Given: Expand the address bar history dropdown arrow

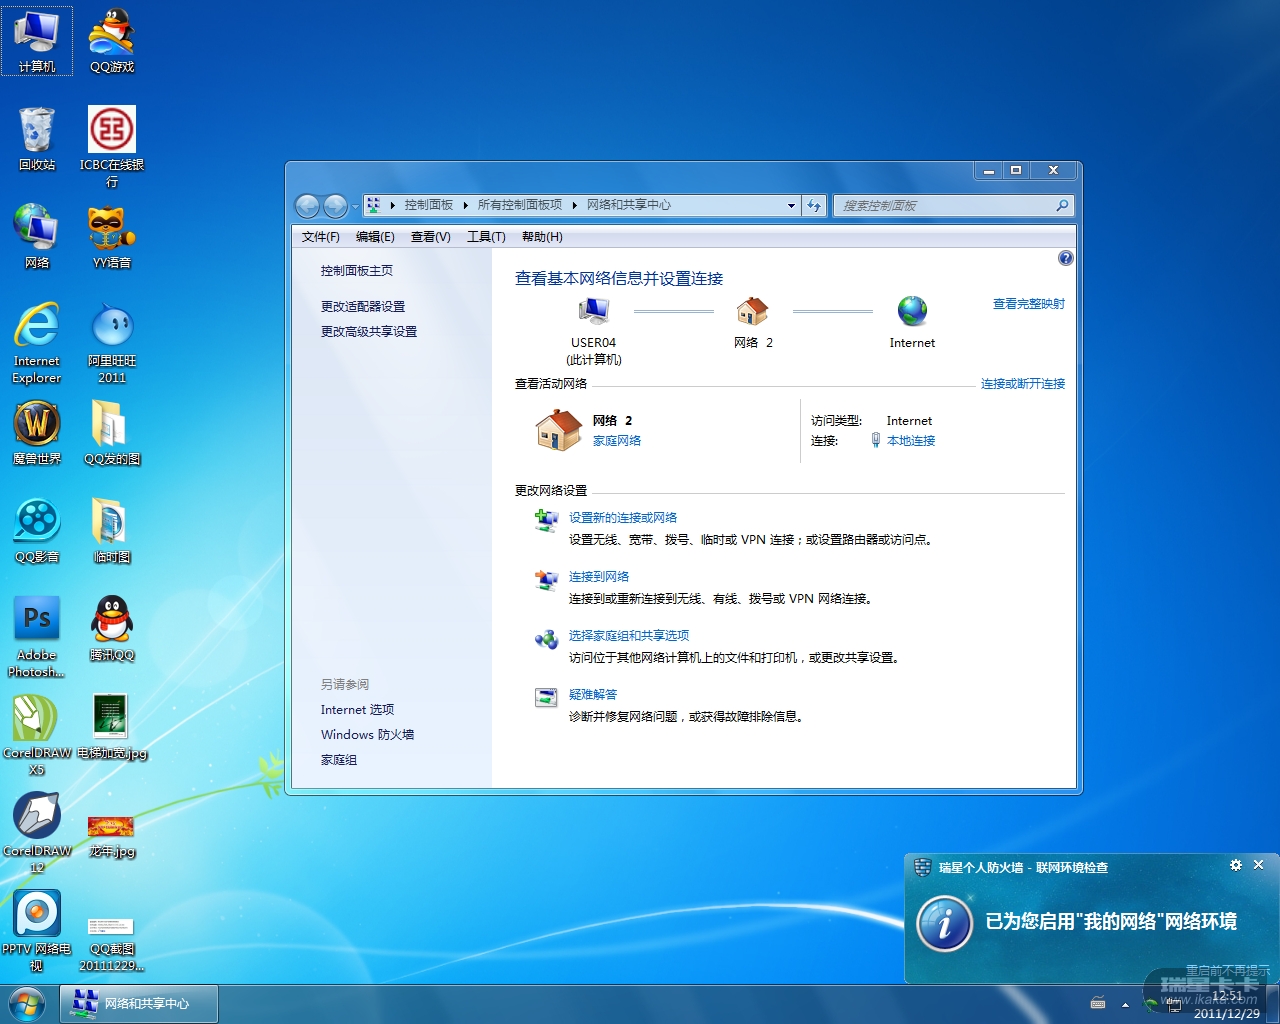Looking at the screenshot, I should [x=791, y=206].
